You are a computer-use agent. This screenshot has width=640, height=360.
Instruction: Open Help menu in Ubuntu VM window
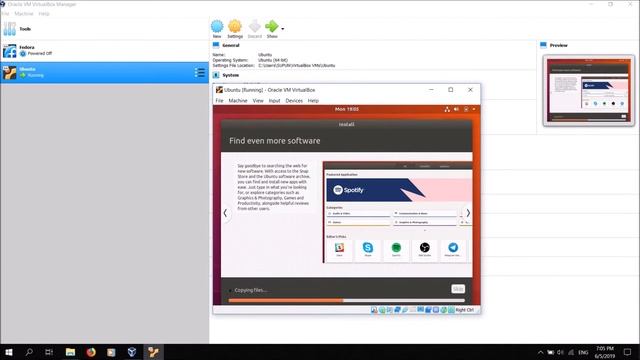pos(313,100)
